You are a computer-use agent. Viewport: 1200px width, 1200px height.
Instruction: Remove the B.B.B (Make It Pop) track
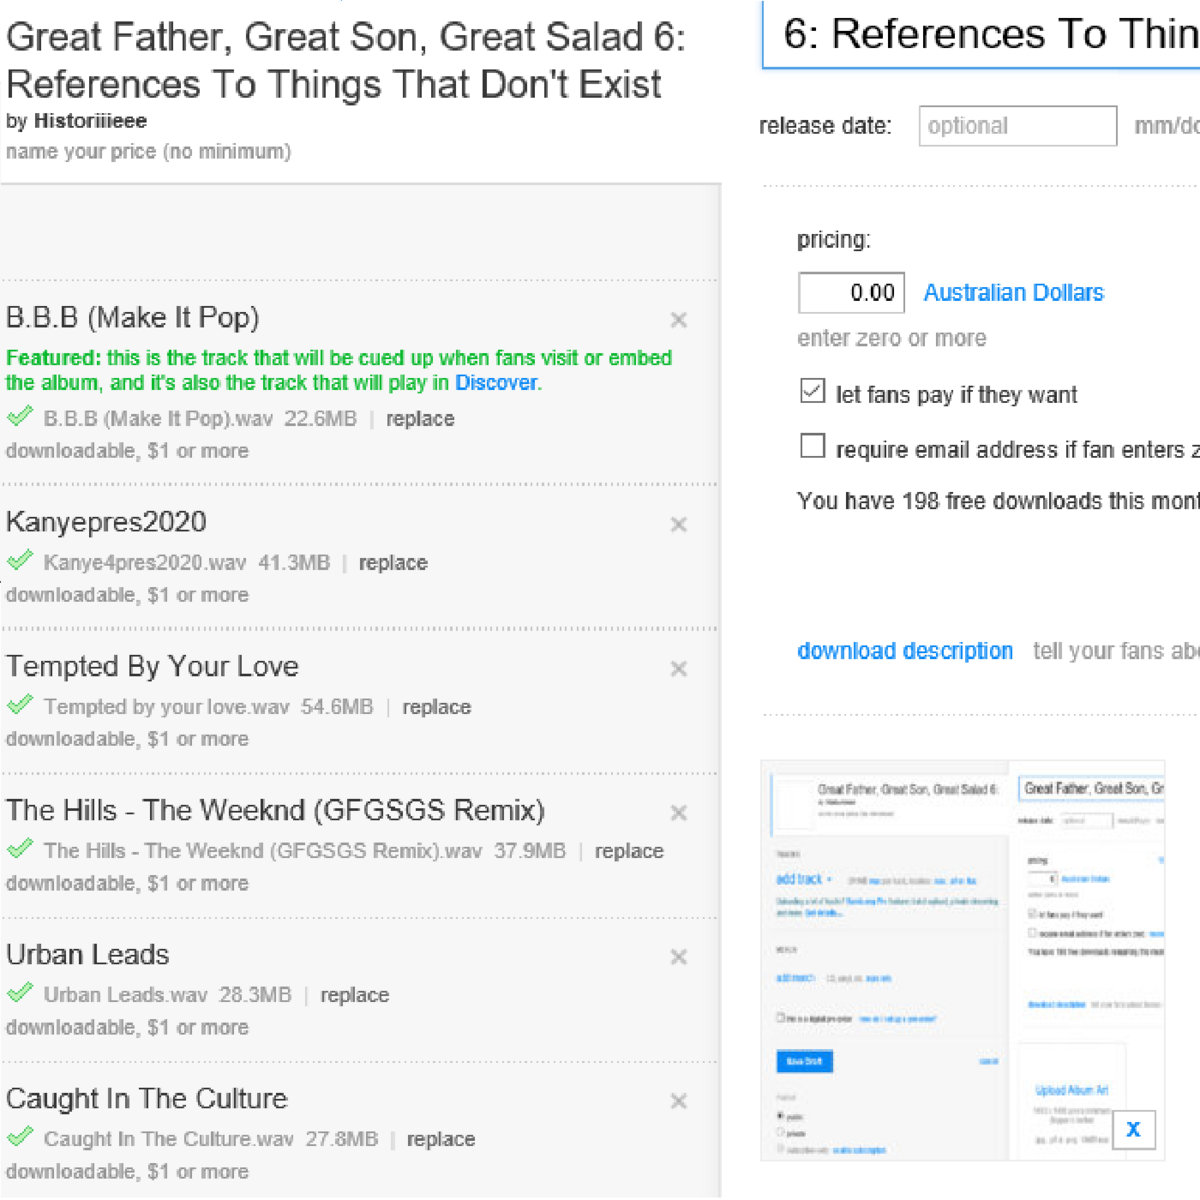coord(678,320)
